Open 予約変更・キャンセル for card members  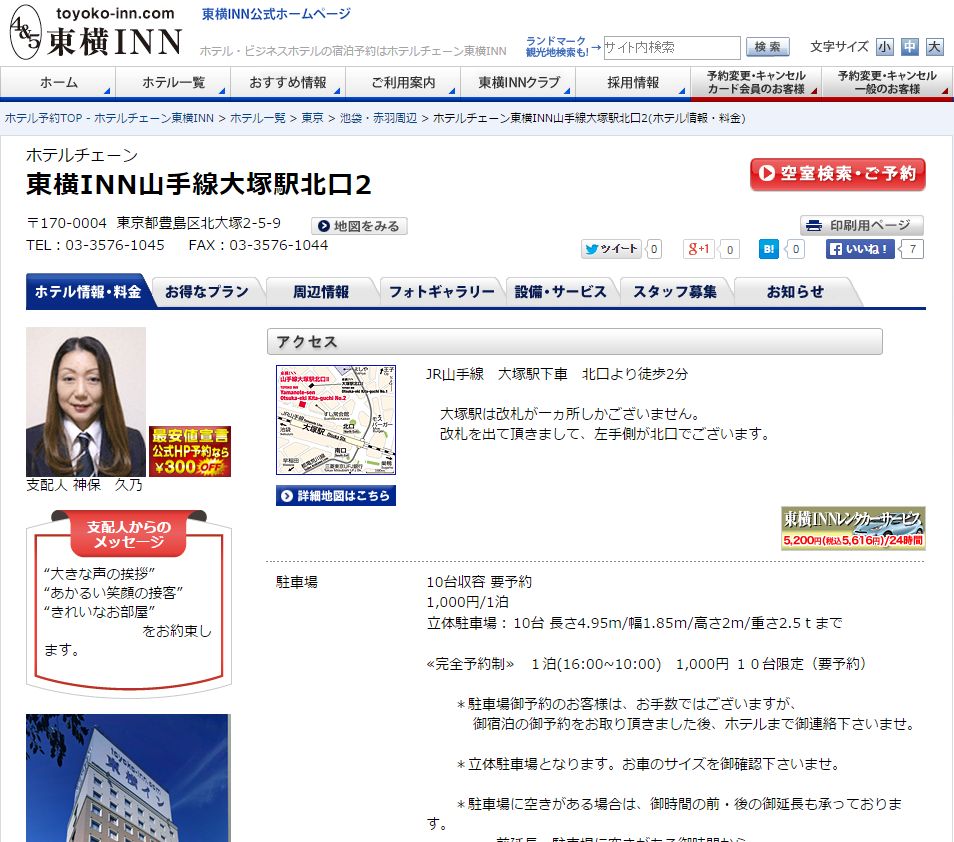(756, 82)
